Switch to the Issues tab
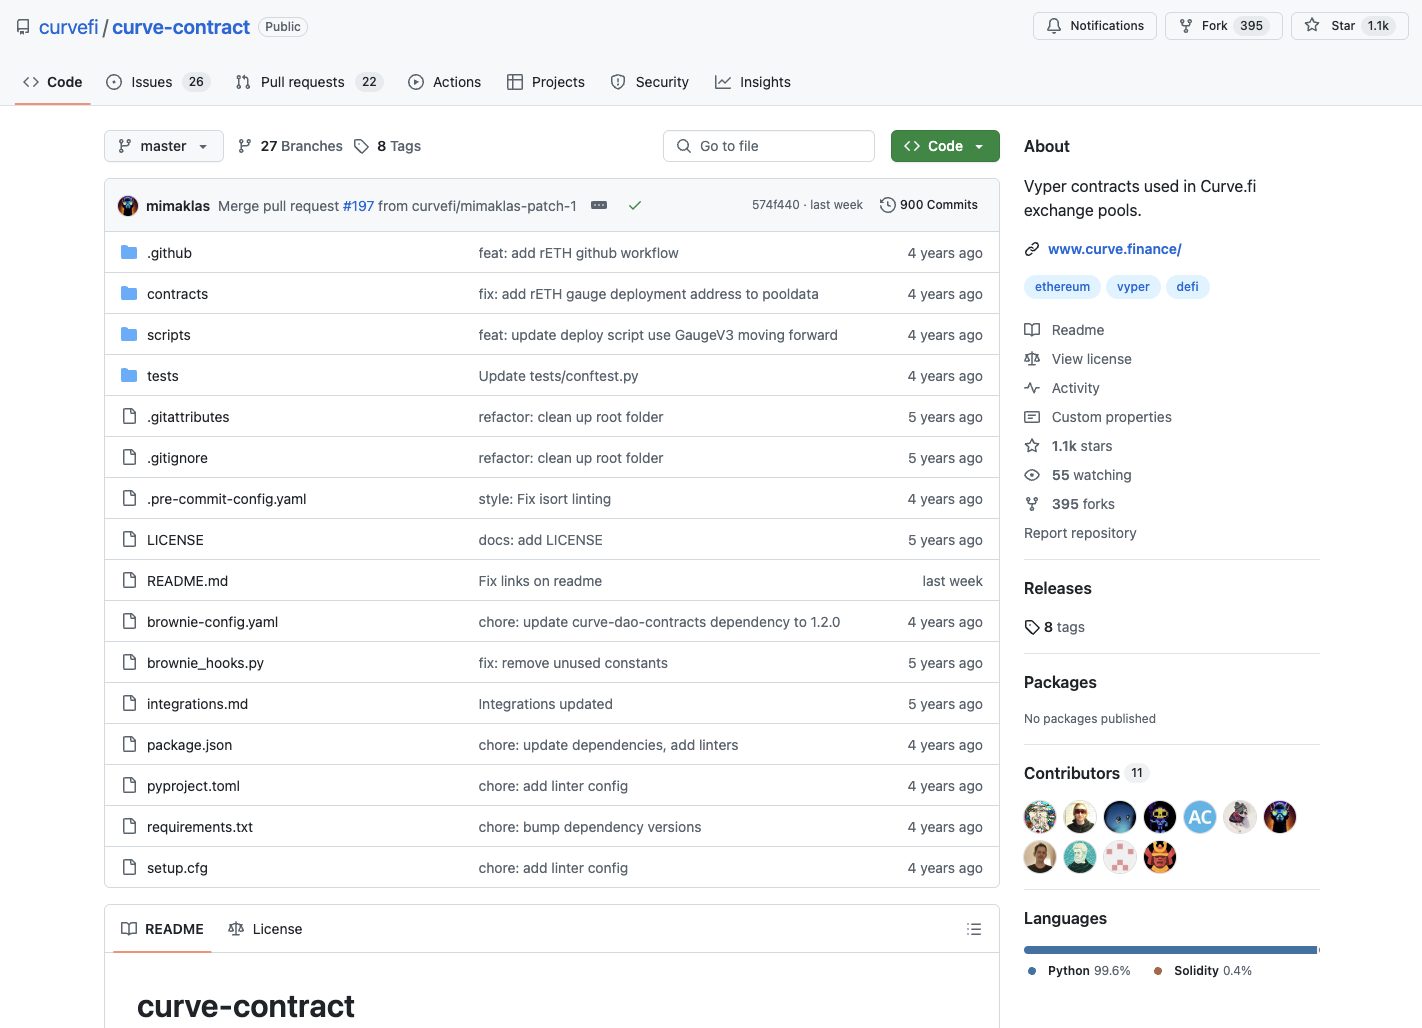 tap(158, 82)
